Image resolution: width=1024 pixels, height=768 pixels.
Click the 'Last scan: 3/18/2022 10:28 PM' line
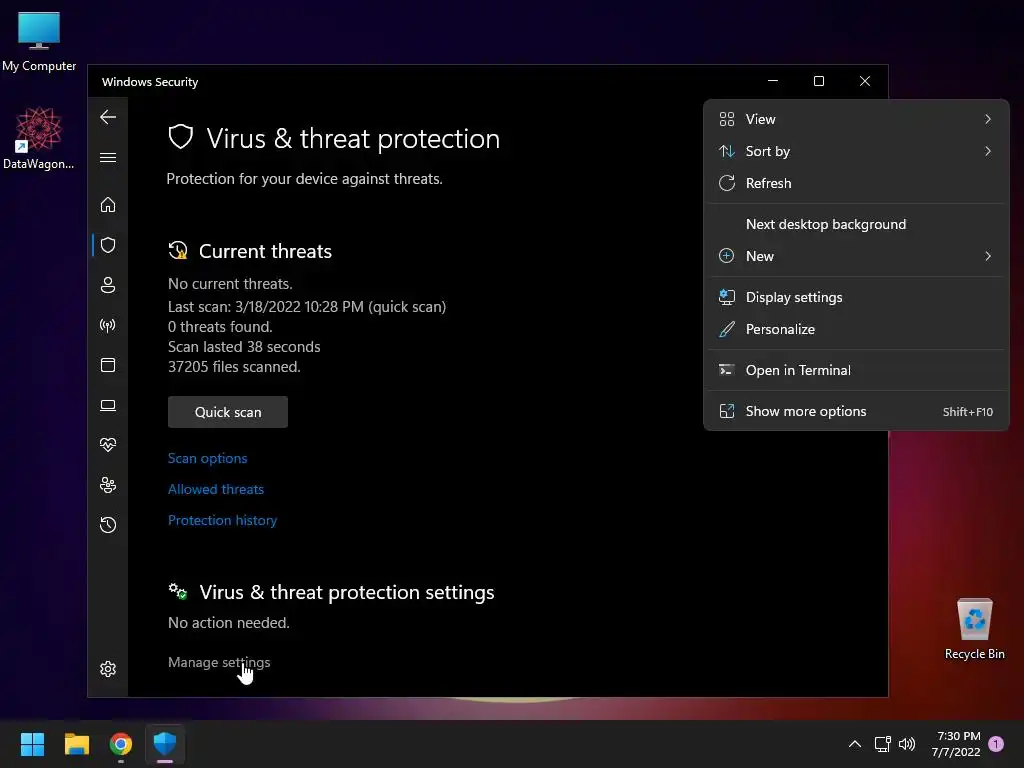[x=307, y=307]
